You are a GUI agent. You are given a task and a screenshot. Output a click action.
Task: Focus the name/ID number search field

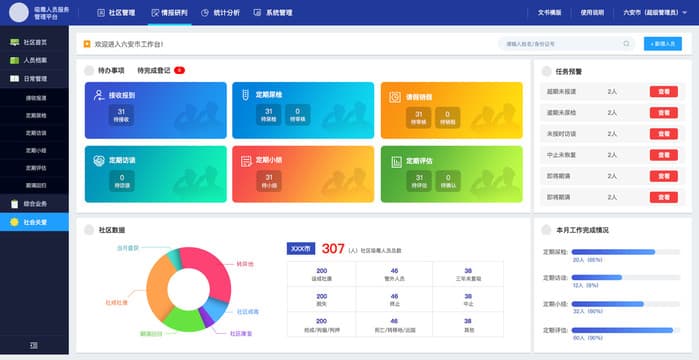click(x=566, y=44)
